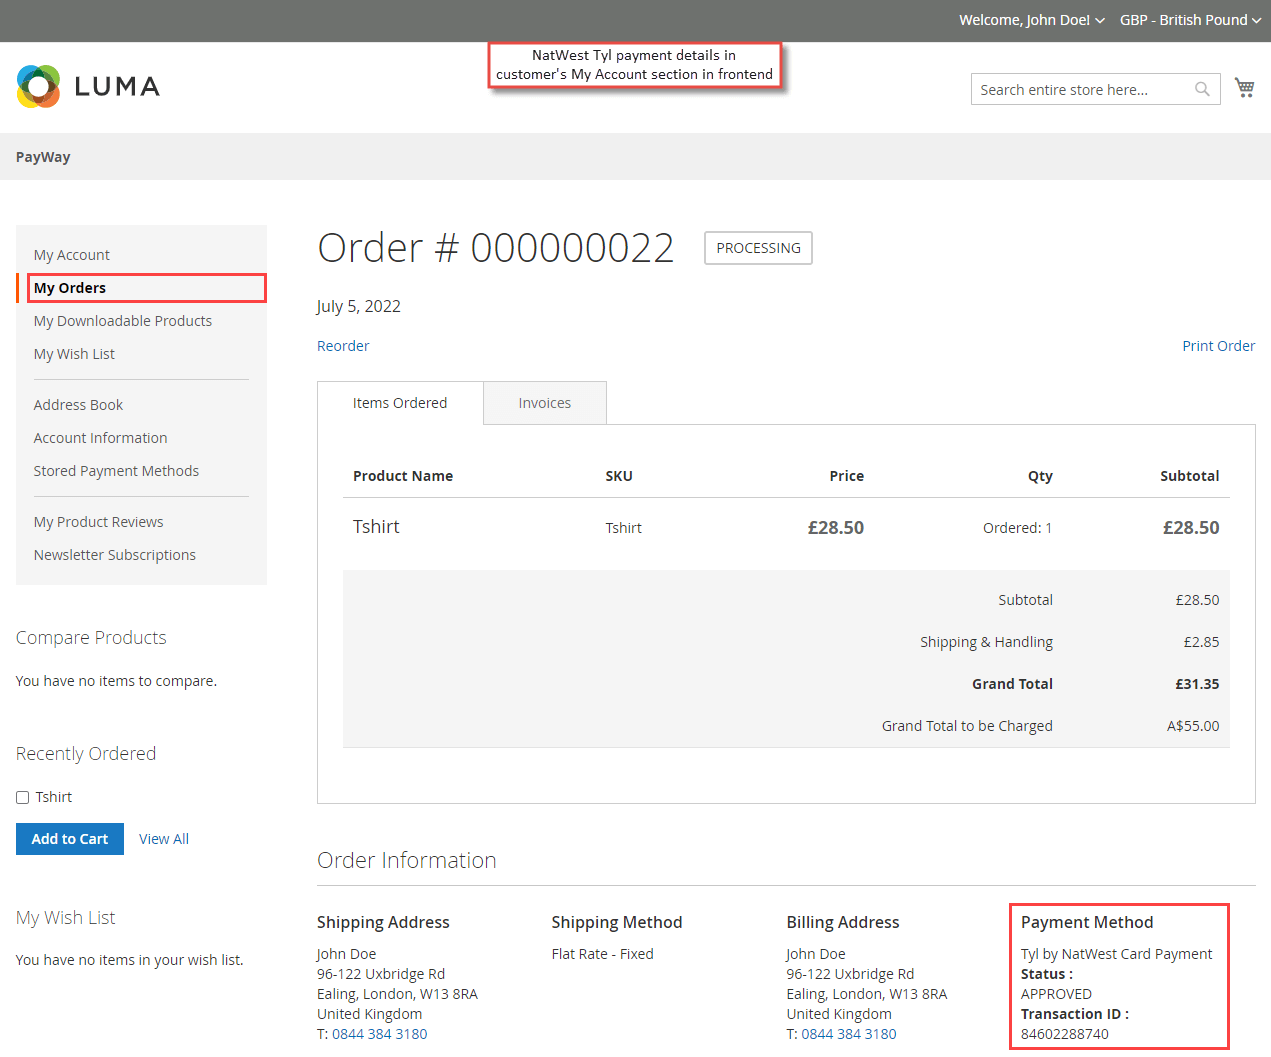Click the Tshirt product name in table
1271x1057 pixels.
376,527
